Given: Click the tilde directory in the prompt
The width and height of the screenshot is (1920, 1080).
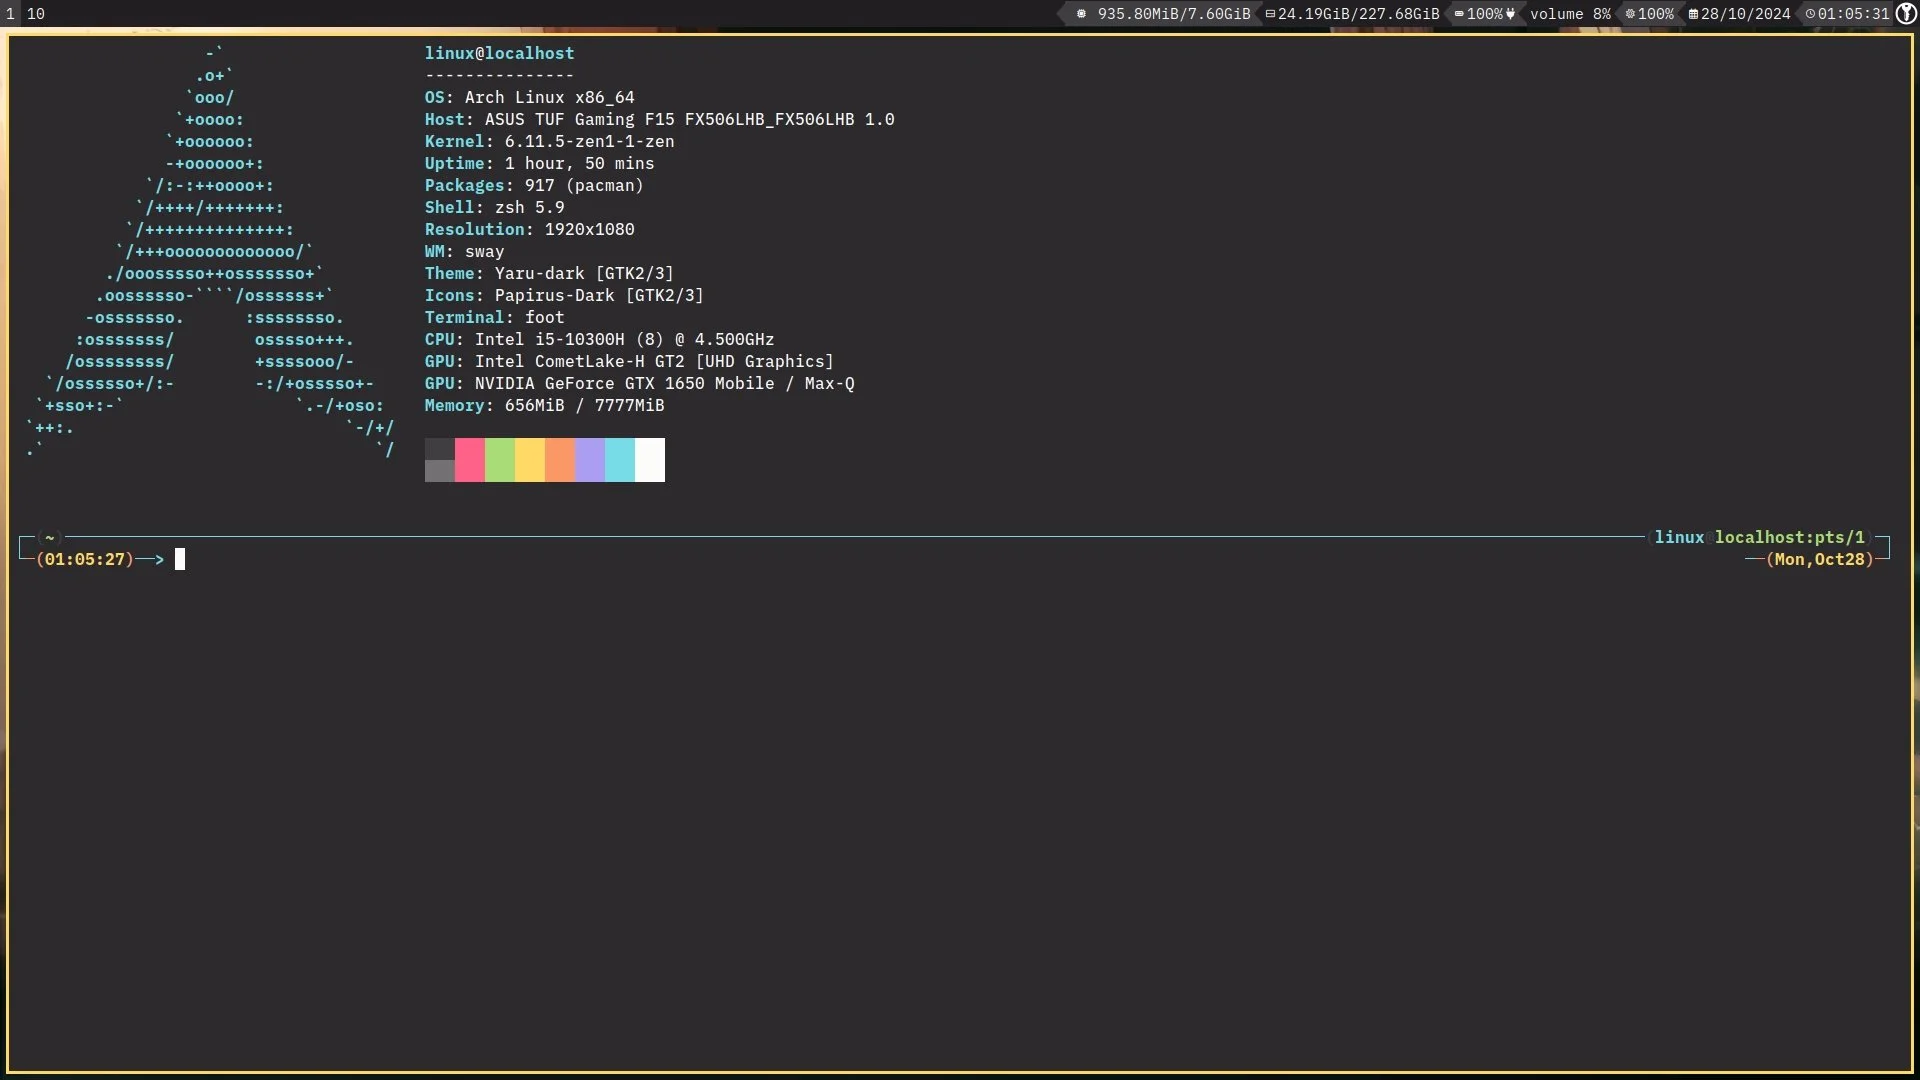Looking at the screenshot, I should 49,537.
